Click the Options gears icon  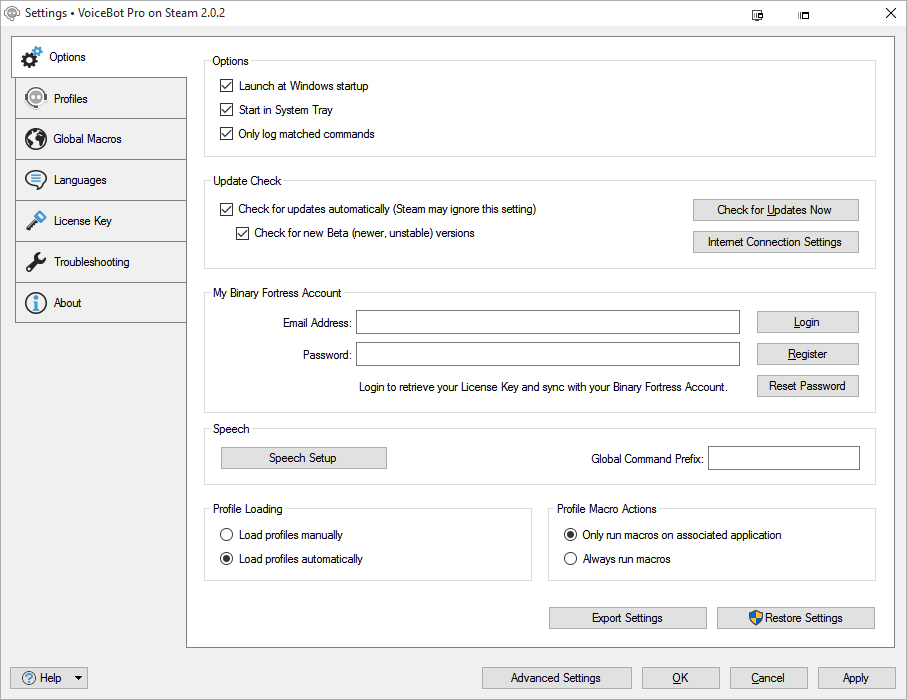(32, 57)
